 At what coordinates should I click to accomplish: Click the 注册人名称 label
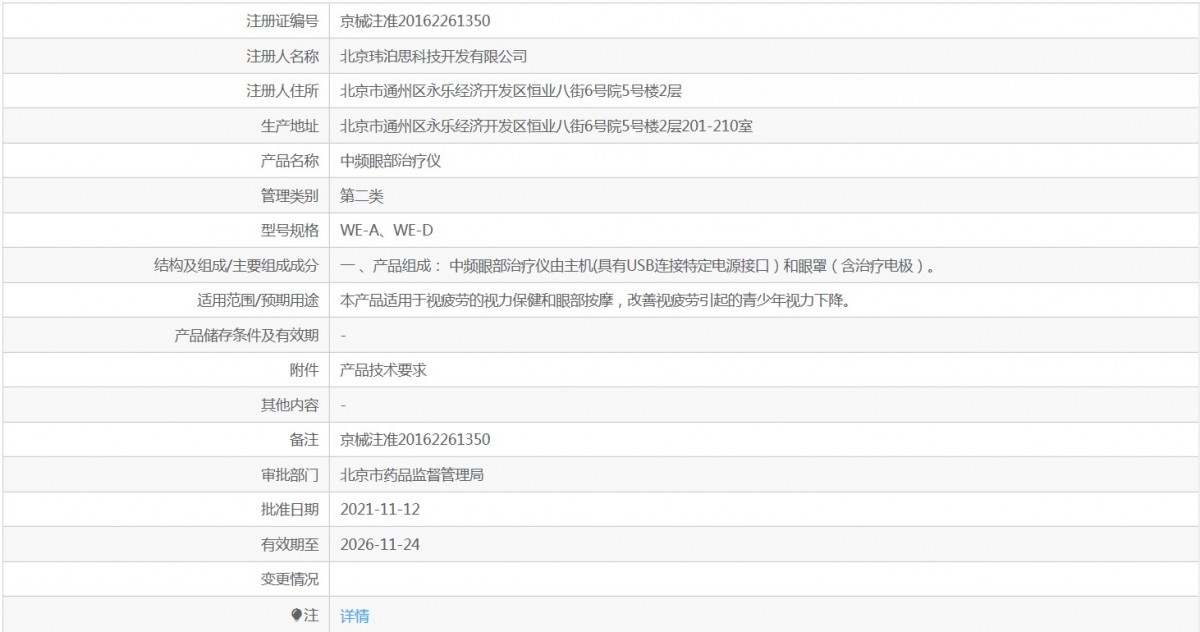coord(282,56)
